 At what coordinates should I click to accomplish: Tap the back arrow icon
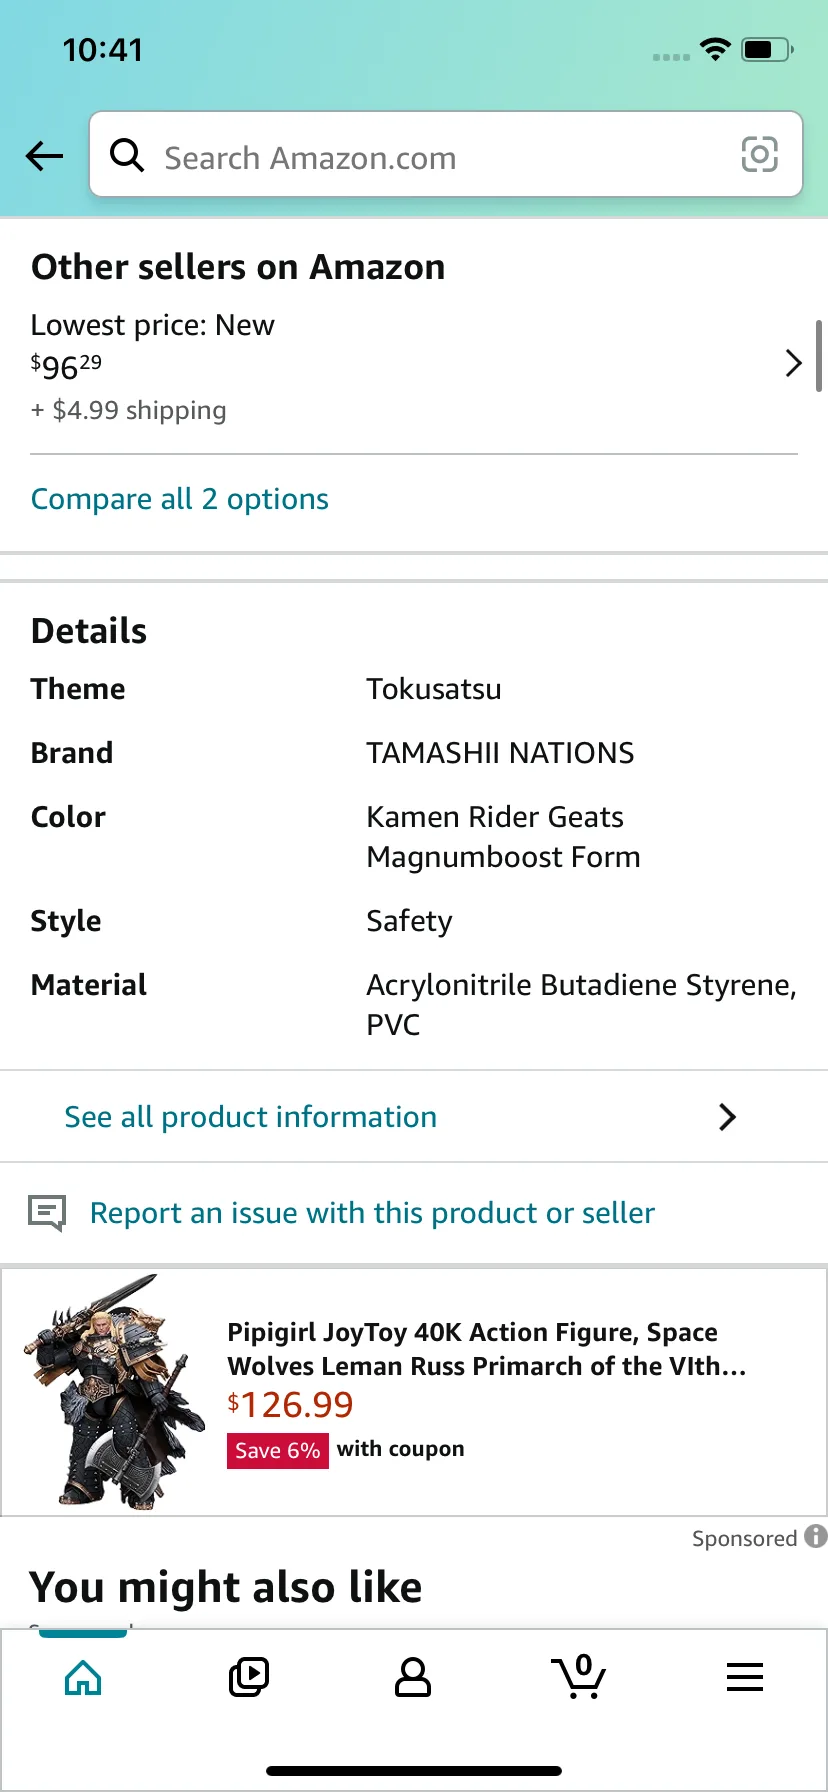tap(44, 155)
